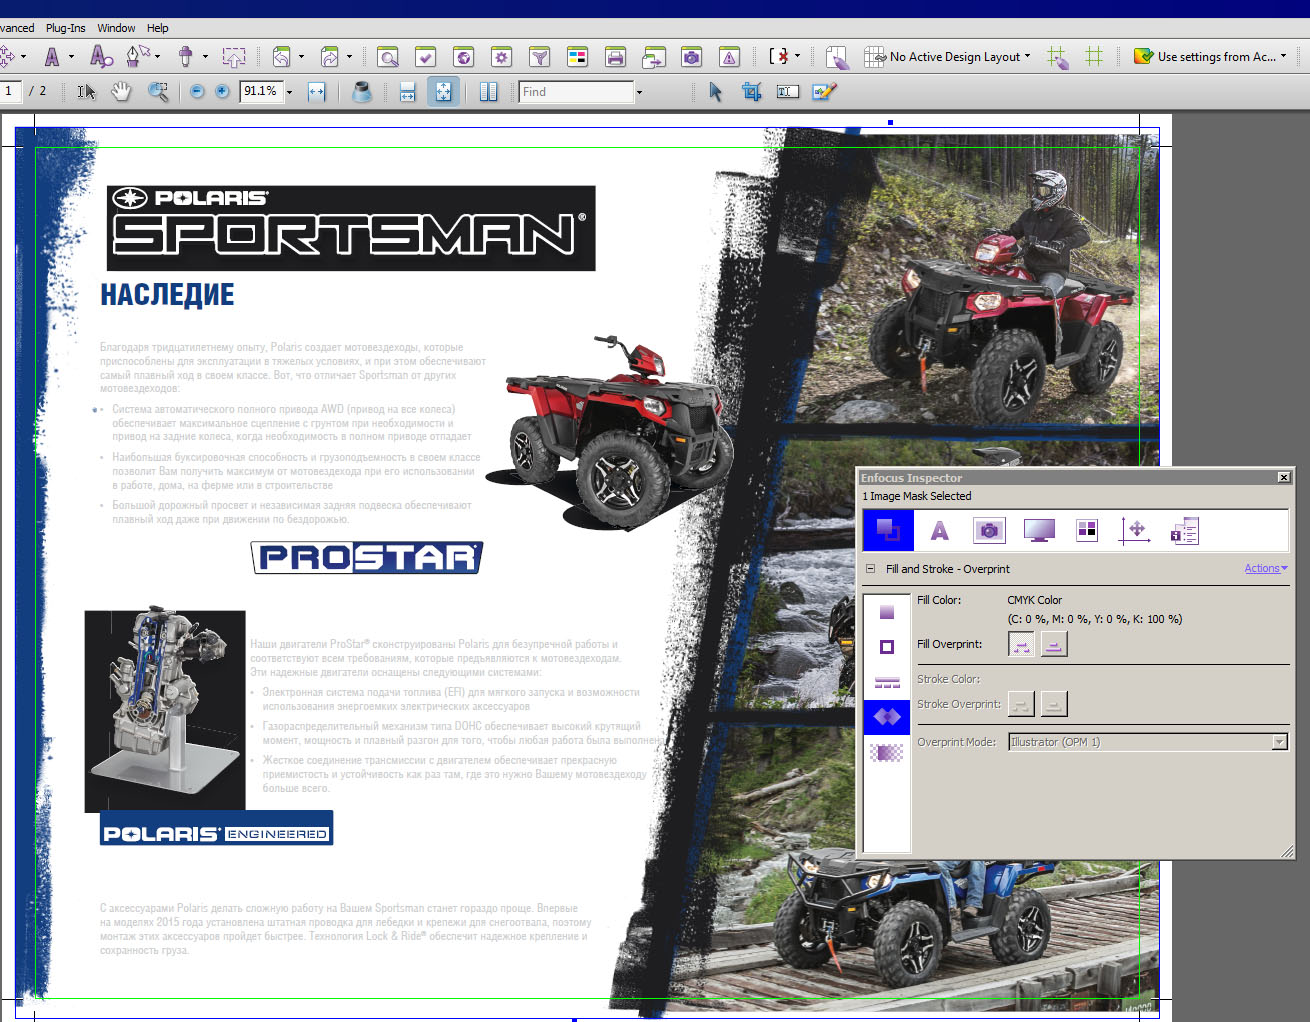Open the Window menu
Viewport: 1310px width, 1022px height.
click(x=116, y=28)
